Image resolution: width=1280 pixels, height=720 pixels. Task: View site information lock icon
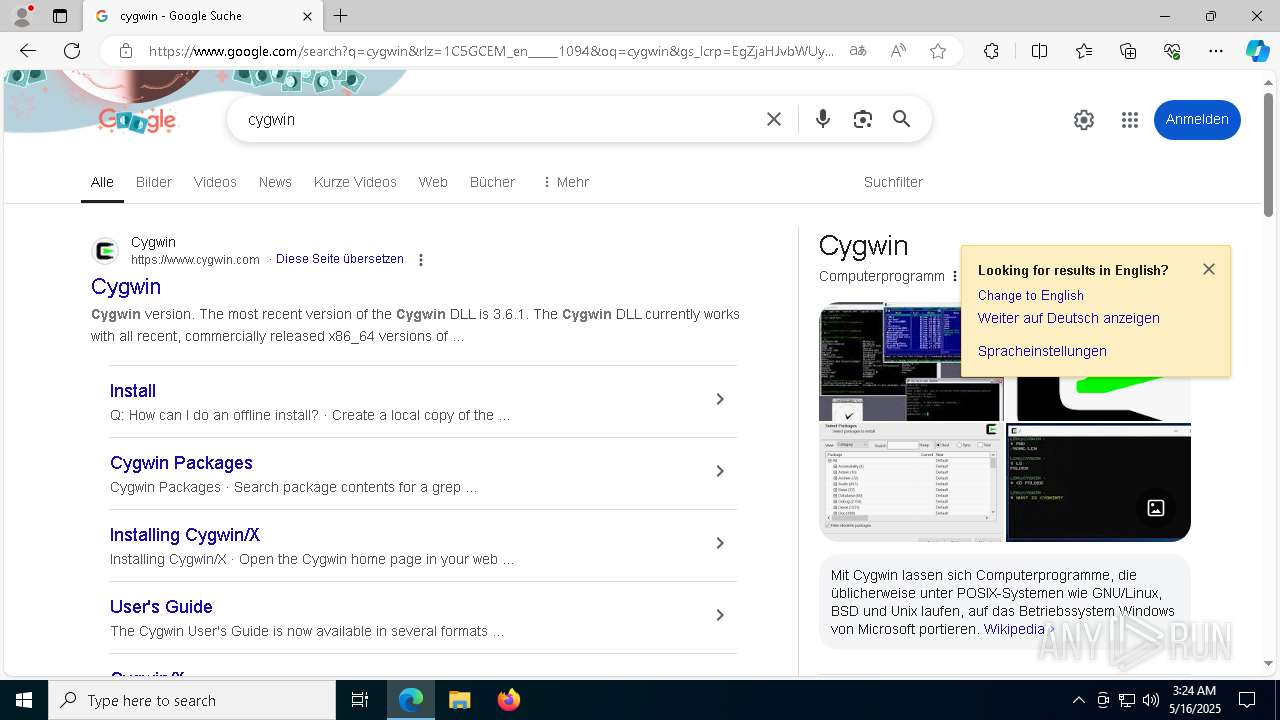click(x=126, y=51)
